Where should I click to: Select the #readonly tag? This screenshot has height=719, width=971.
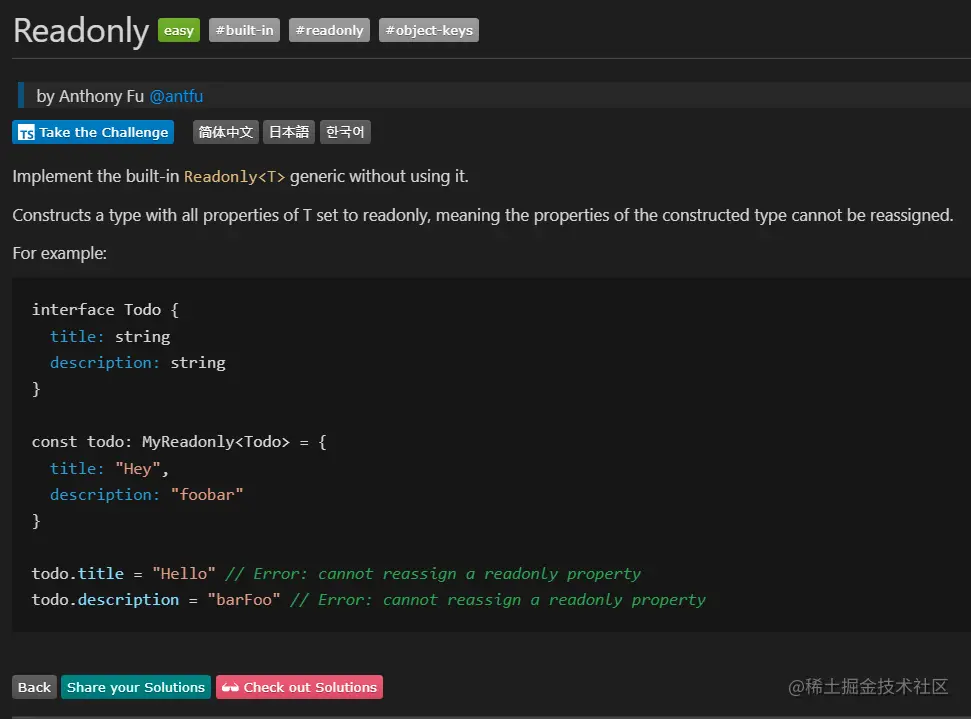(x=329, y=30)
